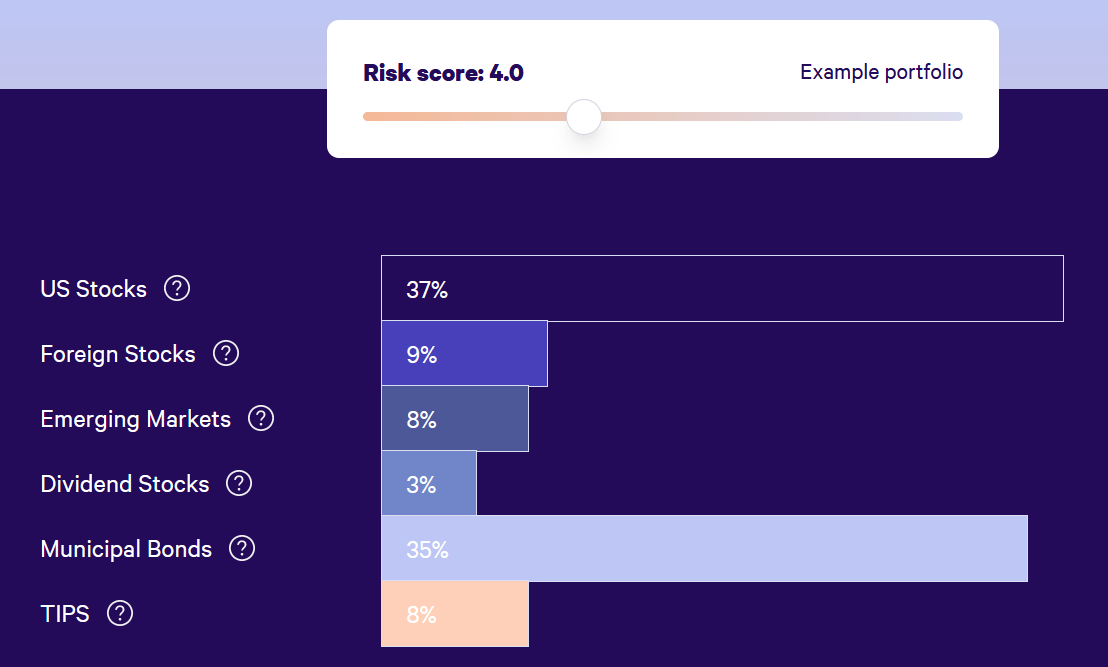Open the help icon beside US Stocks
Image resolution: width=1108 pixels, height=667 pixels.
click(177, 289)
